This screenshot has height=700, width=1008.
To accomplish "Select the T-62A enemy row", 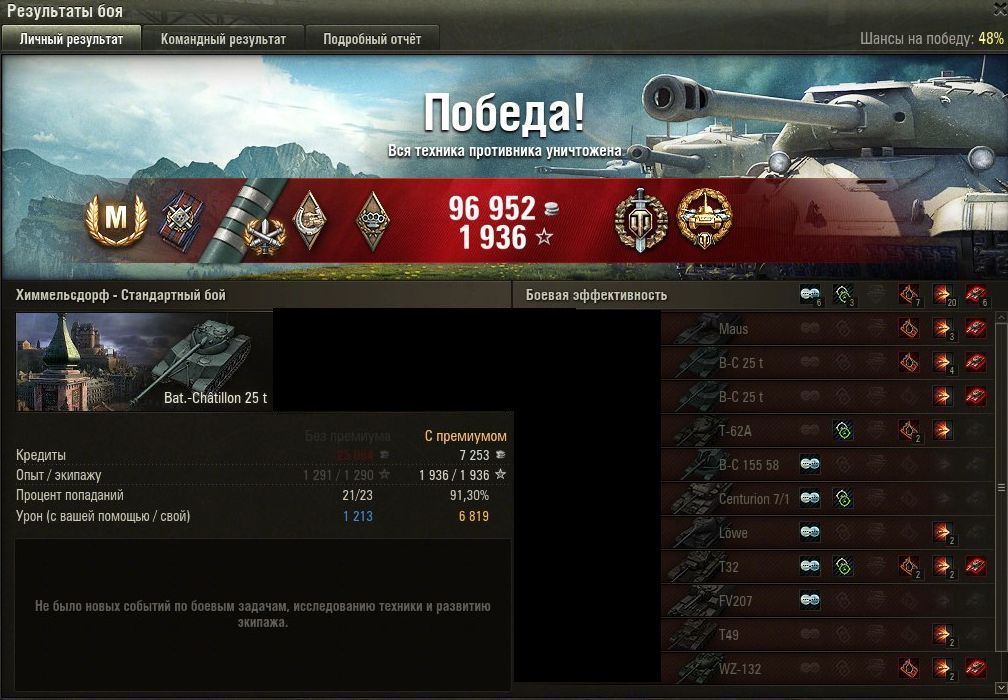I will coord(827,431).
